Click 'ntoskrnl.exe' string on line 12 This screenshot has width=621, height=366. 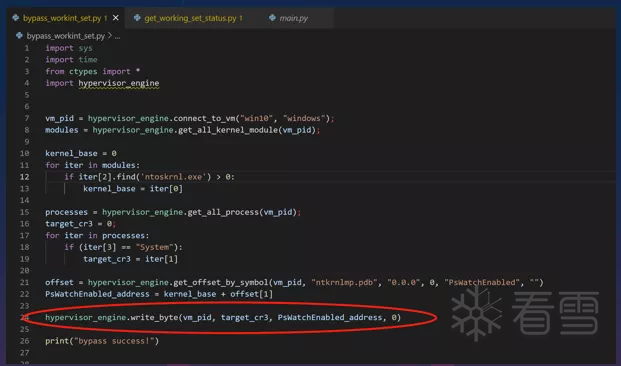pyautogui.click(x=173, y=177)
